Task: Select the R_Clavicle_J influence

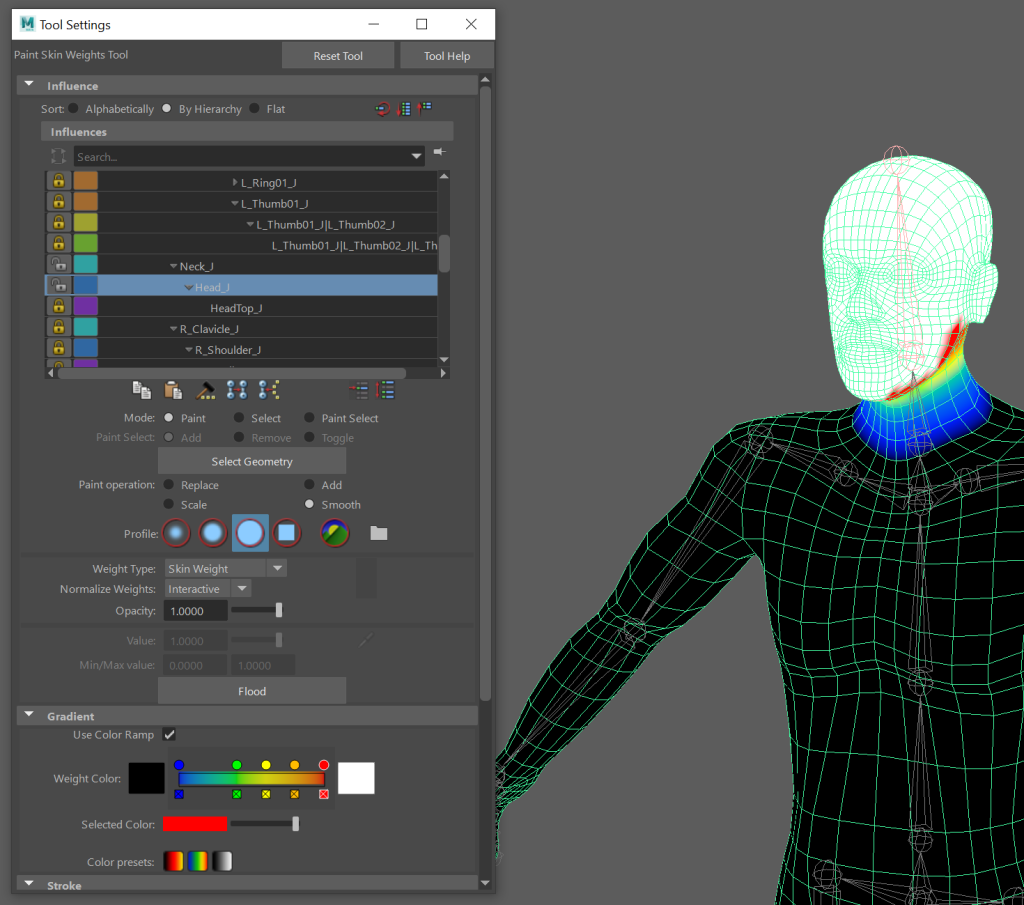Action: [x=209, y=328]
